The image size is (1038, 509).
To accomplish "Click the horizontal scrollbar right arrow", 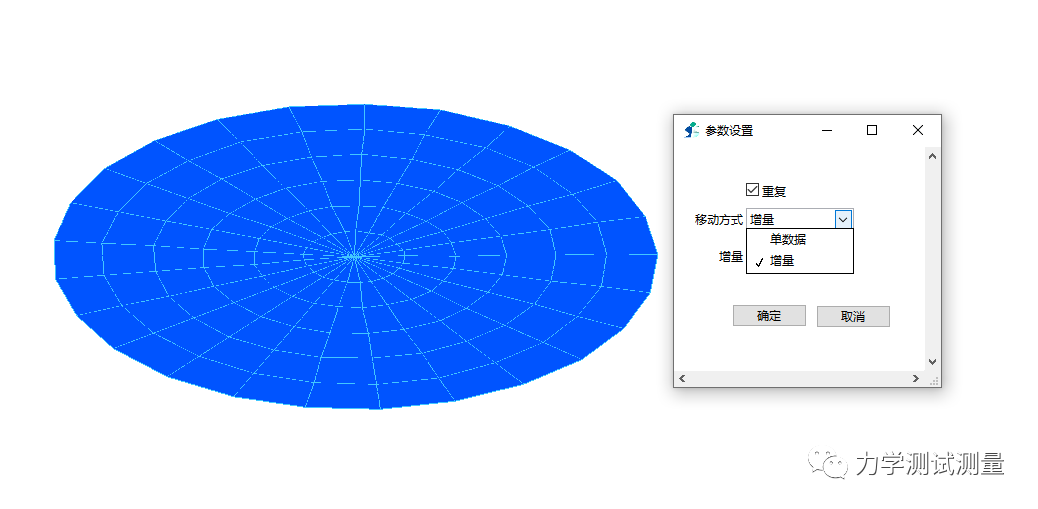I will coord(915,379).
